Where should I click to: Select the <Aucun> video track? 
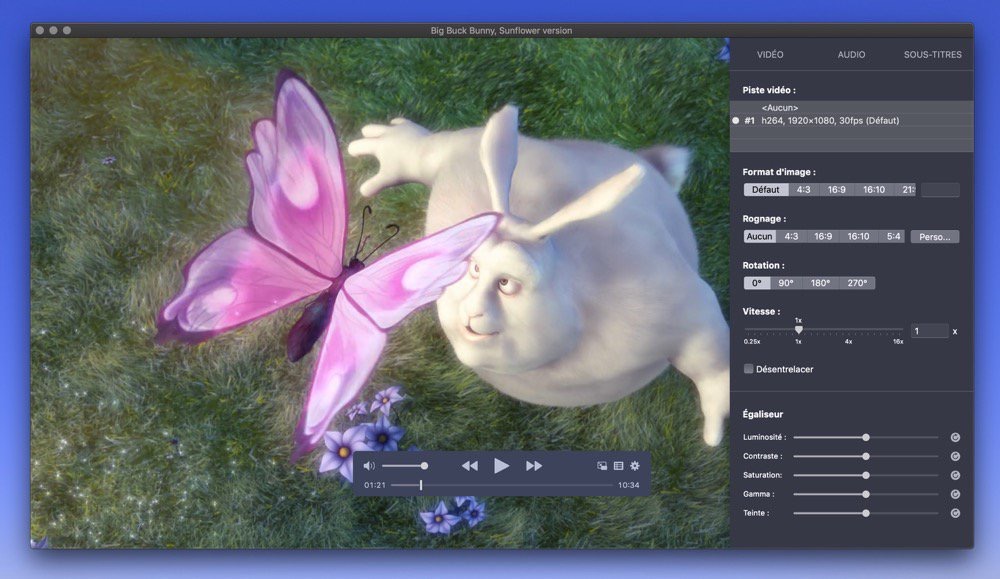[x=851, y=108]
